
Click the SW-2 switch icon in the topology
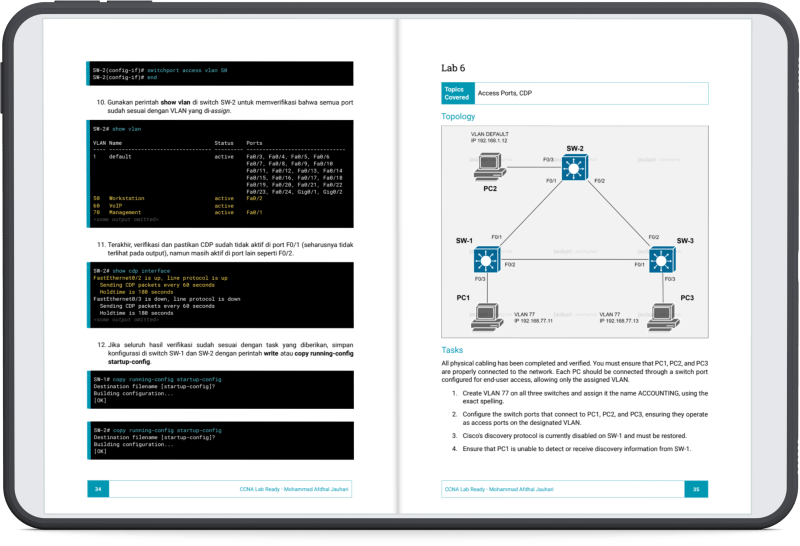pos(574,169)
